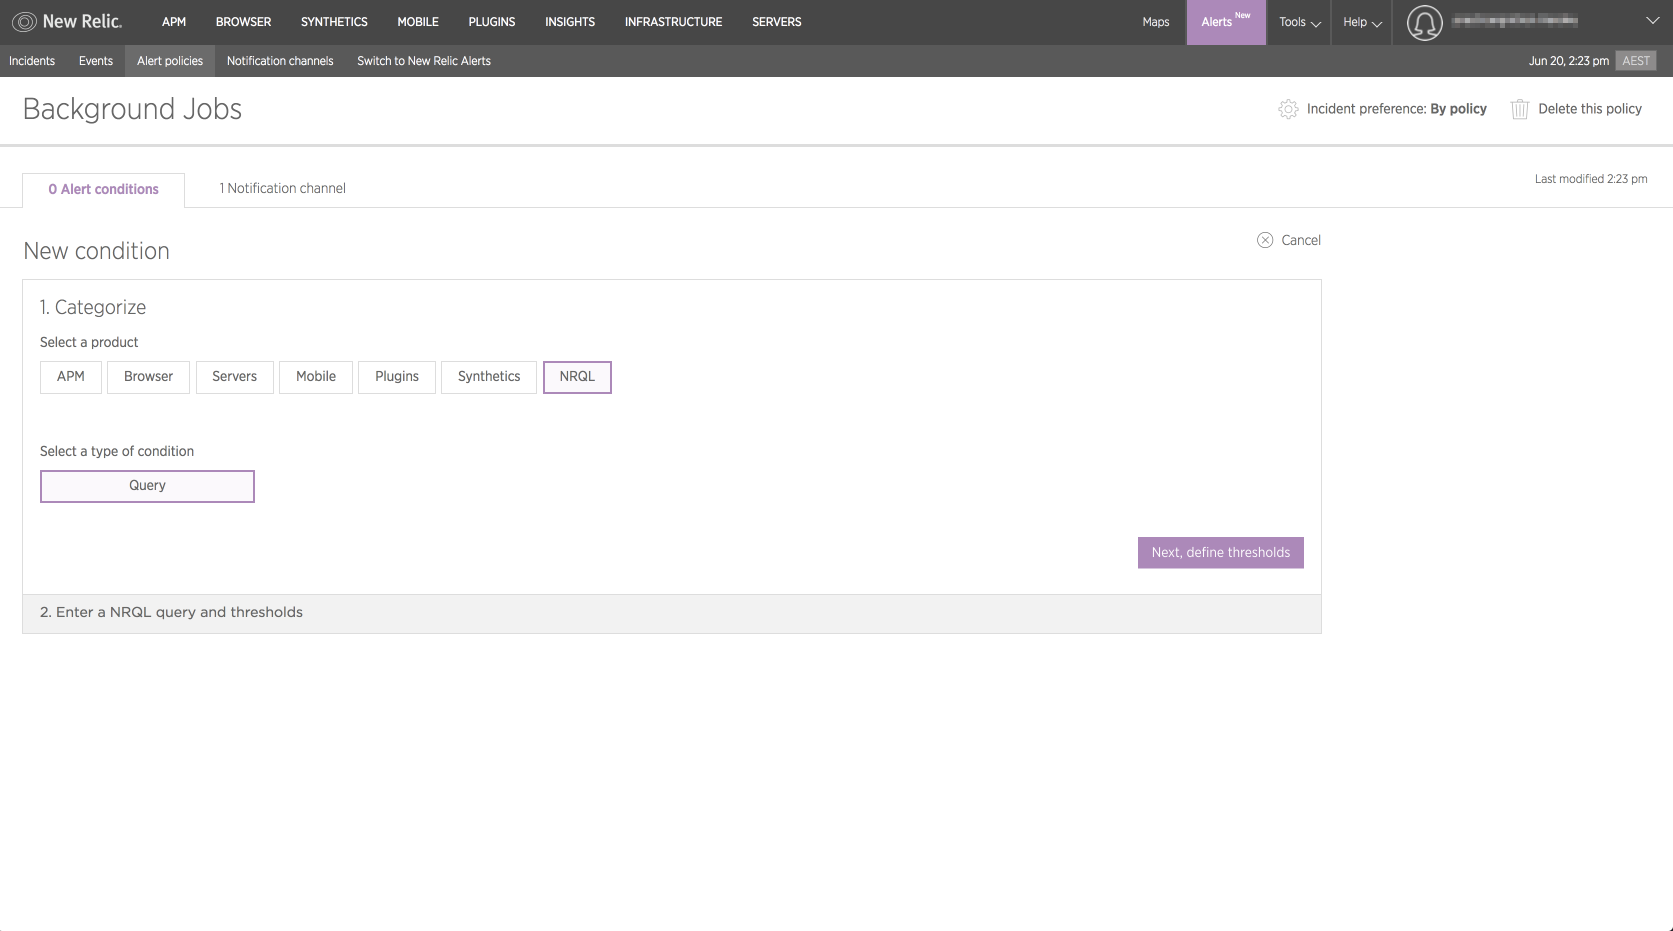The image size is (1673, 931).
Task: Click Next, define thresholds button
Action: point(1221,553)
